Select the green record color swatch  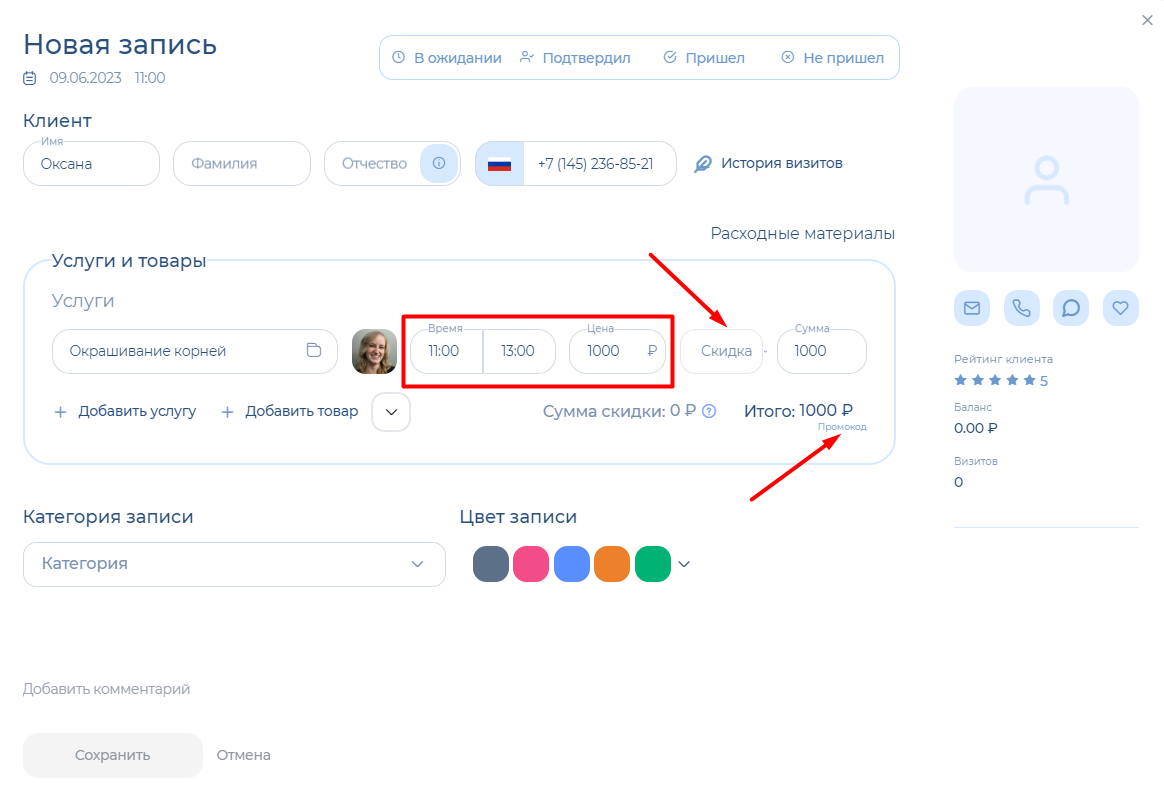coord(652,564)
